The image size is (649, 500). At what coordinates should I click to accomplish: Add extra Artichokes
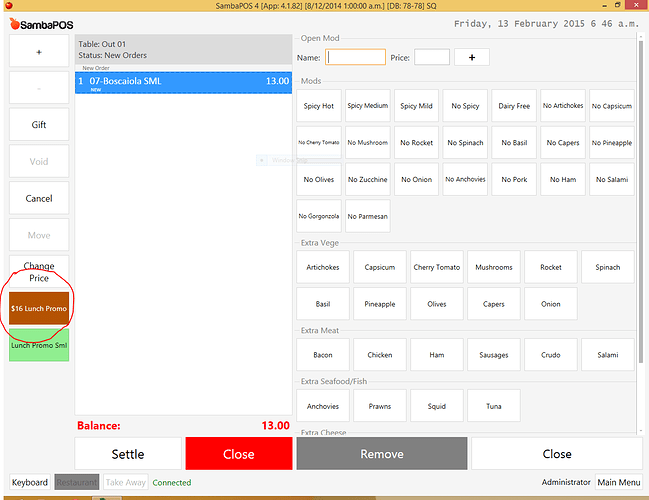[323, 267]
